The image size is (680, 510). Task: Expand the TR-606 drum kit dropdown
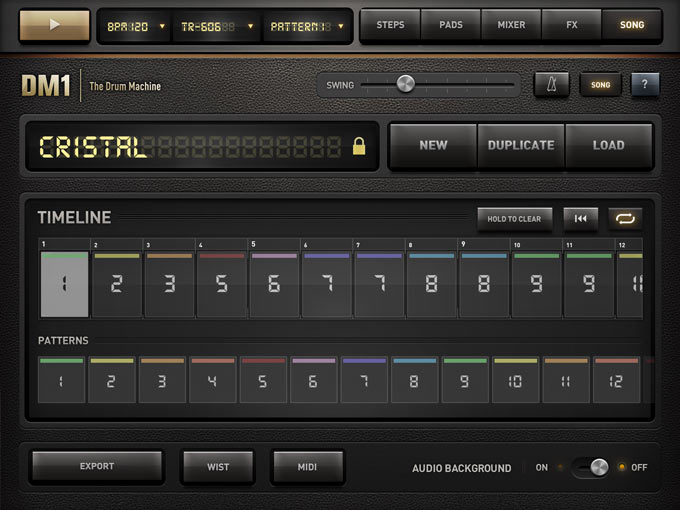217,26
